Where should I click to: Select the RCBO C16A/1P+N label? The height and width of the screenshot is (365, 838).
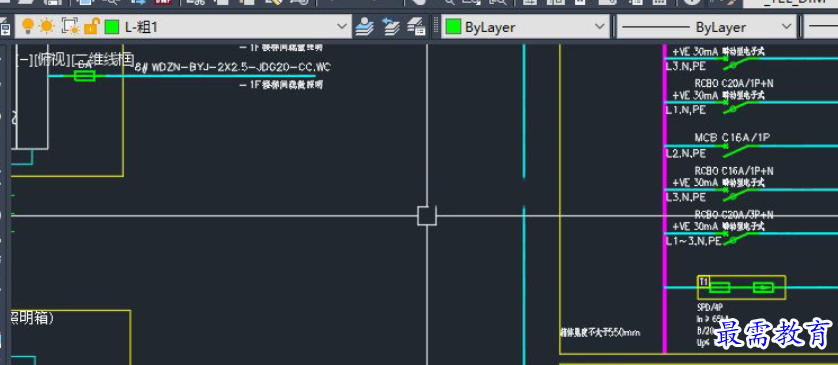734,171
